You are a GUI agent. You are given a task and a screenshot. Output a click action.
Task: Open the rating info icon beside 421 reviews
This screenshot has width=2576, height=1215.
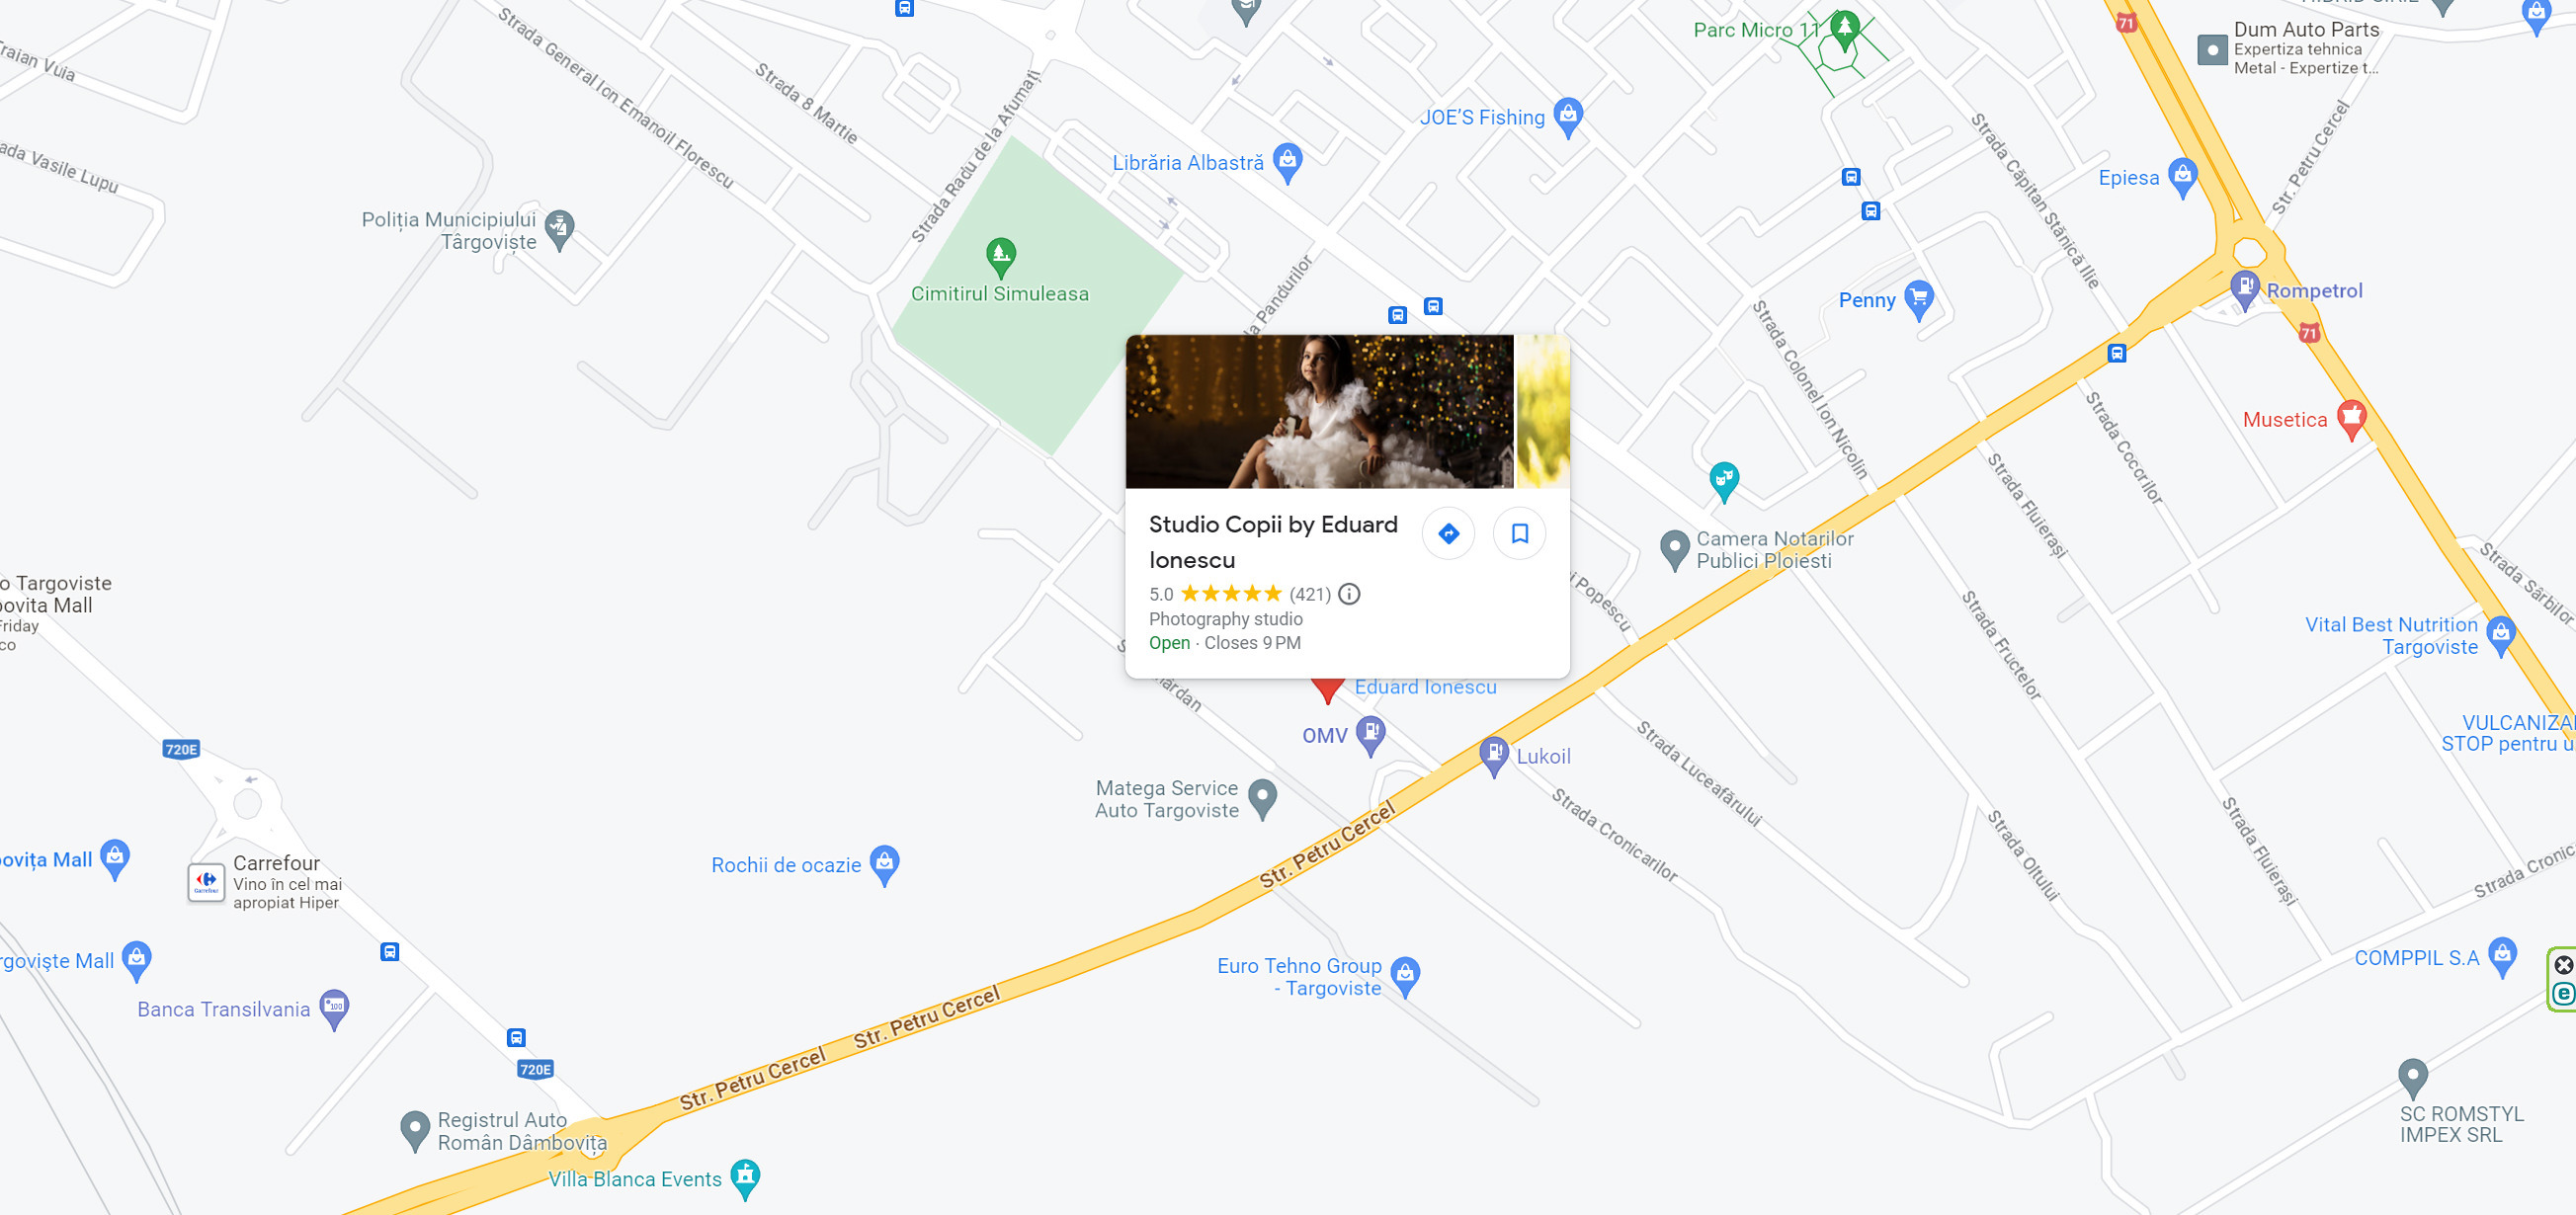1349,594
